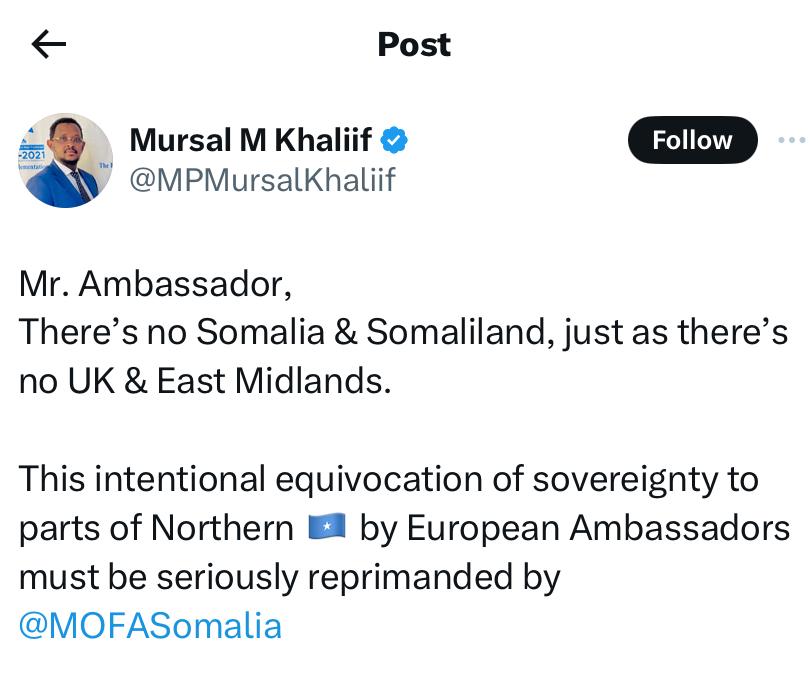Open Mursal M Khaliif's profile picture
810x674 pixels.
click(67, 160)
